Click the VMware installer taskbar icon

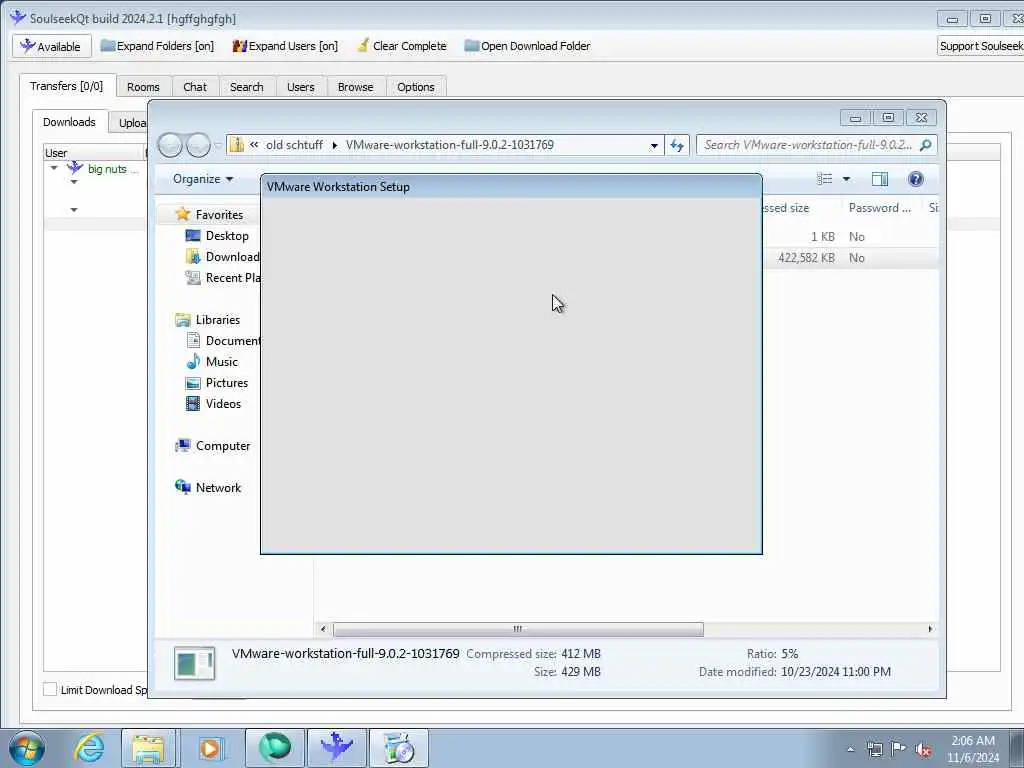click(399, 748)
